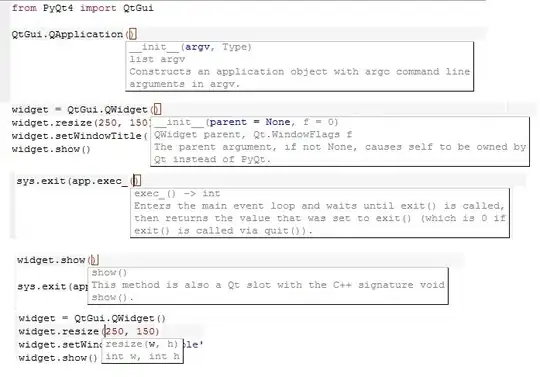Viewport: 540px width, 377px height.
Task: Click 'Constructs an application object with argc' text
Action: [x=260, y=72]
